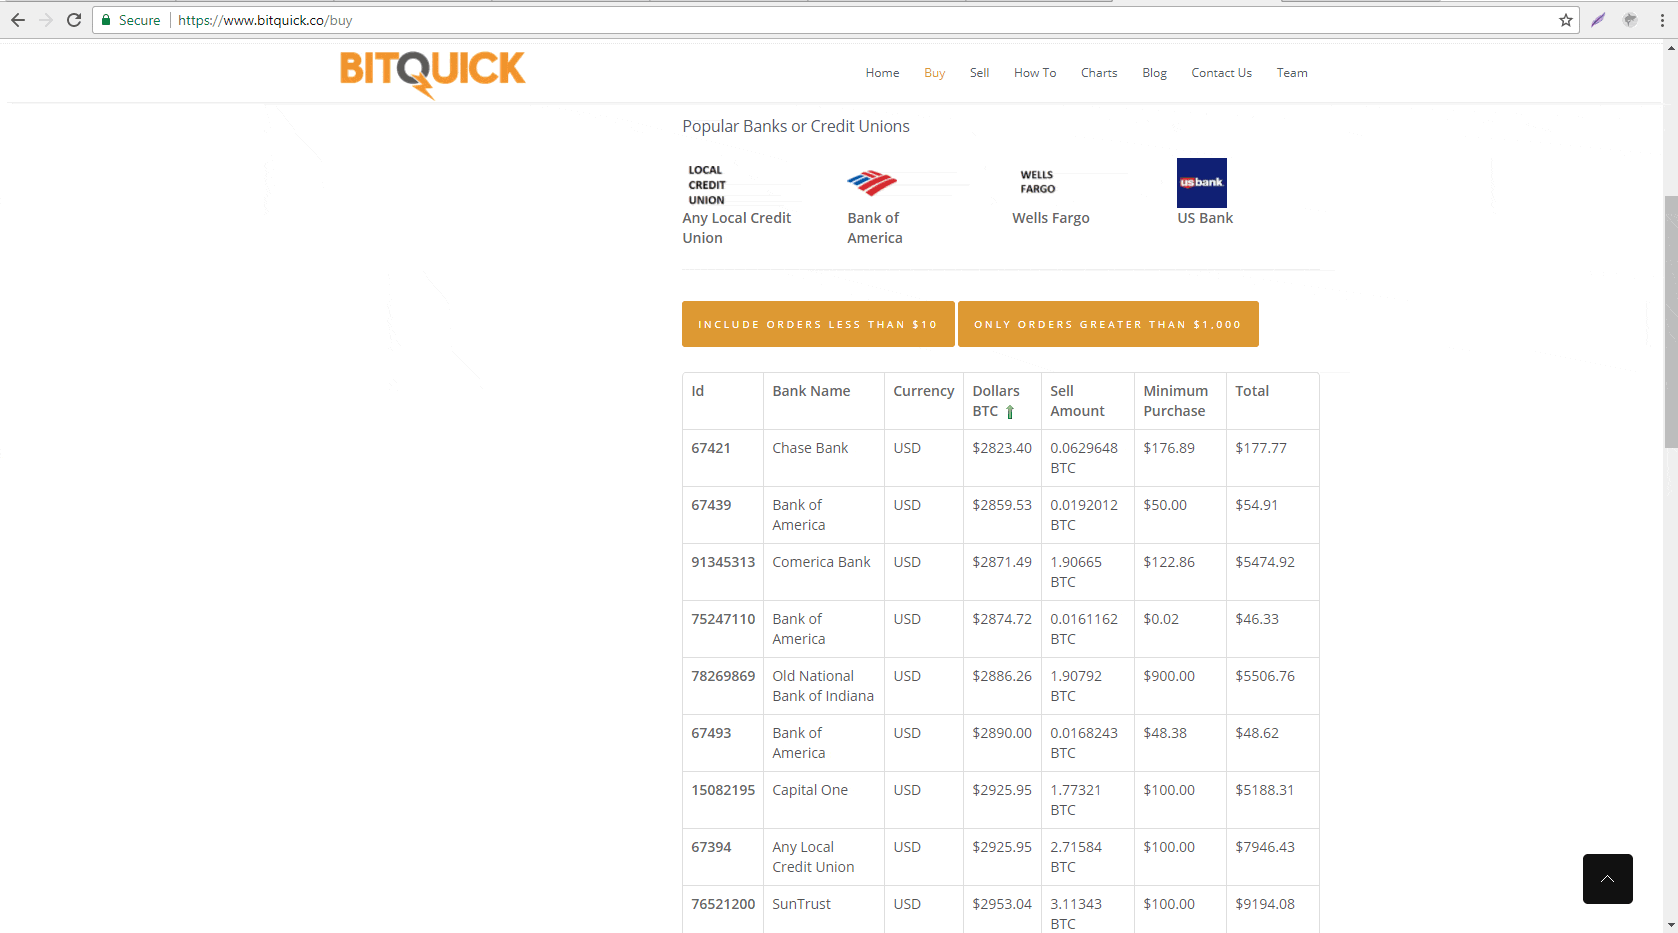Select order 67421 Chase Bank
Screen dimensions: 1678x933
pyautogui.click(x=1000, y=458)
